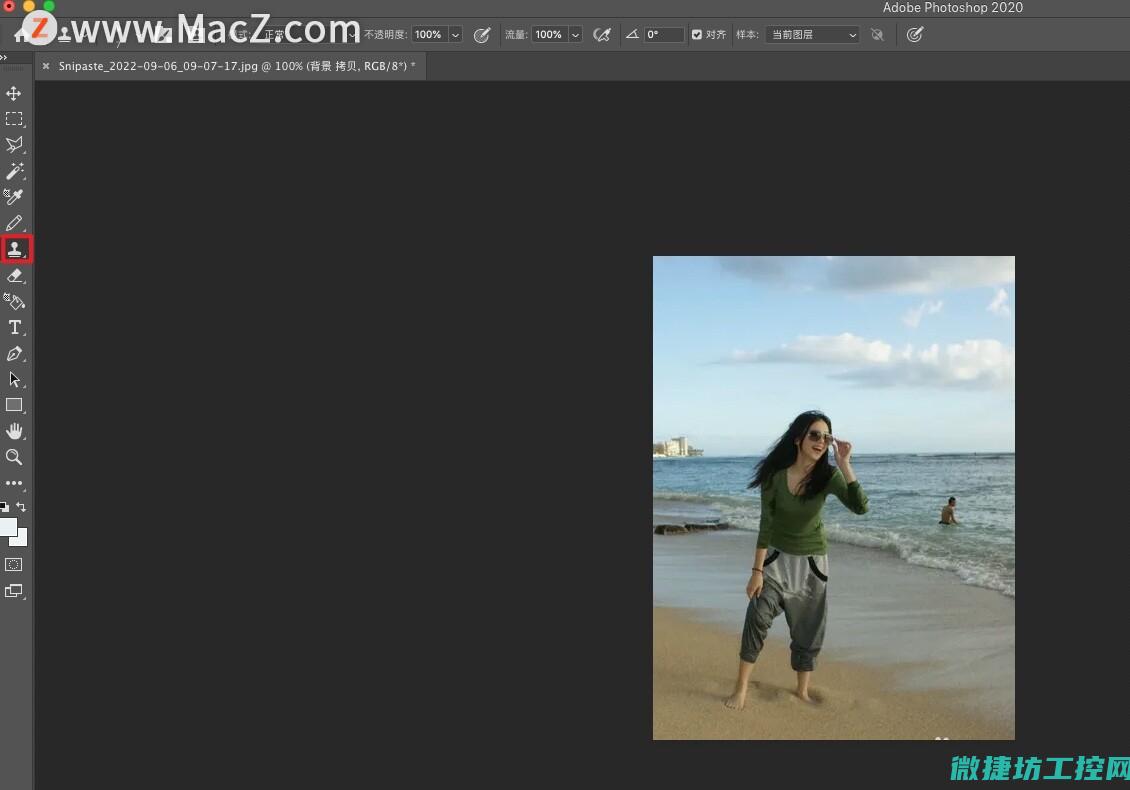This screenshot has width=1130, height=790.
Task: Expand the toolbox with the double-arrow
Action: pos(4,58)
